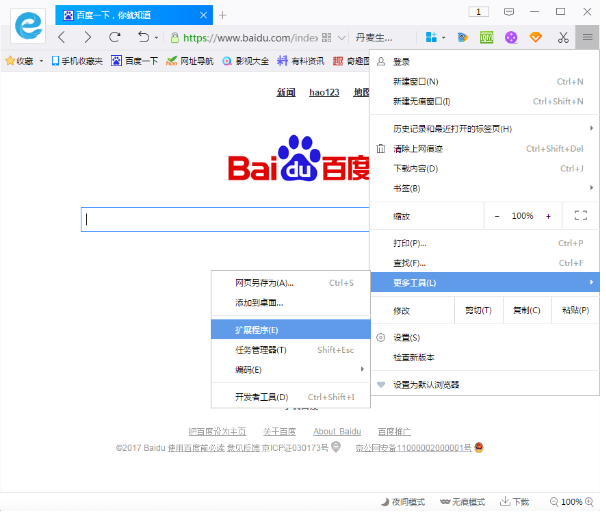This screenshot has height=512, width=606.
Task: Click the purple film reel icon
Action: (511, 37)
